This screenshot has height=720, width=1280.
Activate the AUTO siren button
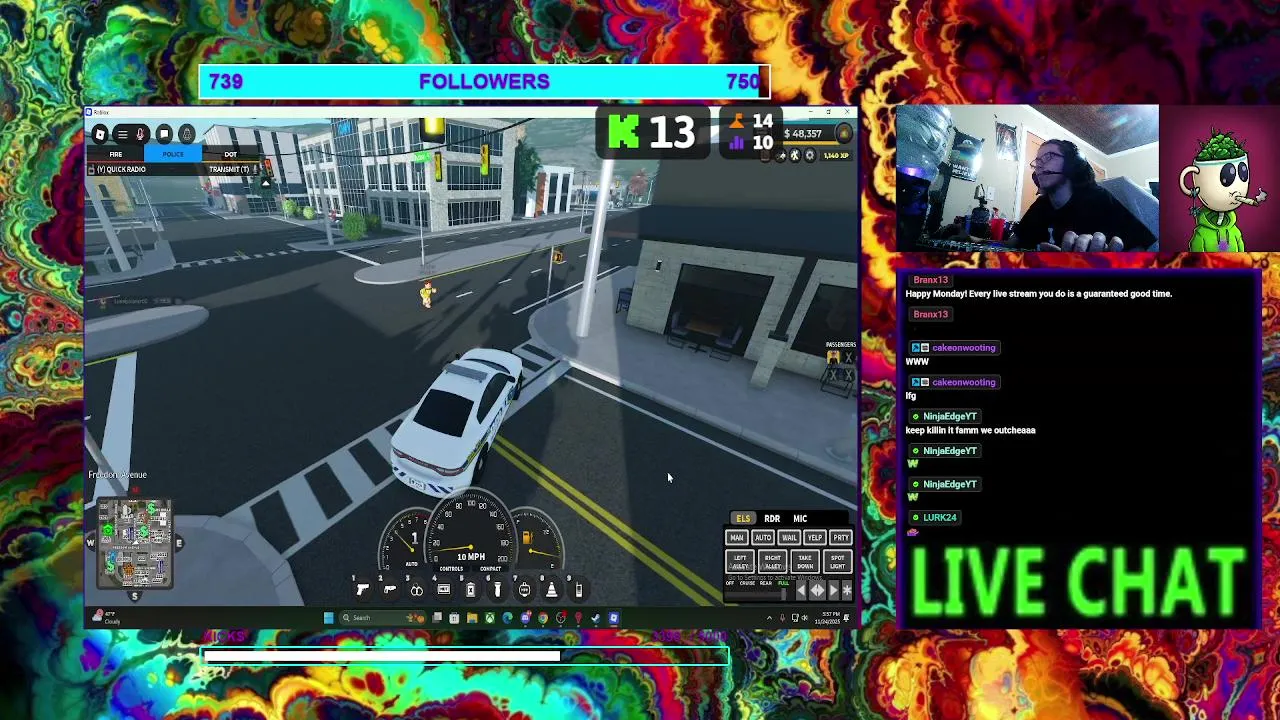(763, 538)
